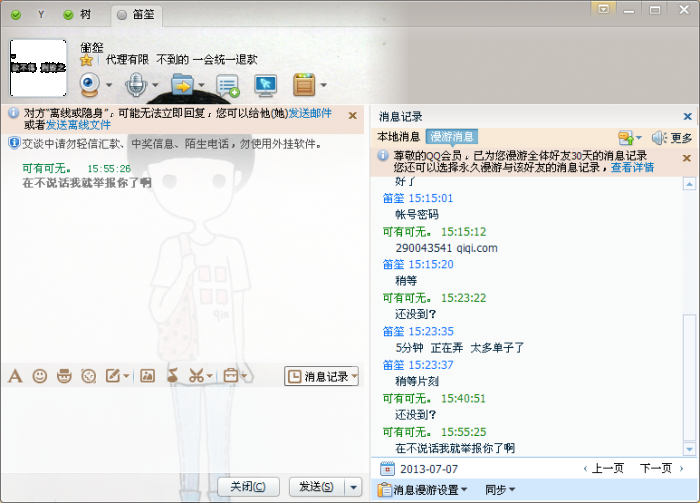Click the yellow star level icon

tap(87, 60)
